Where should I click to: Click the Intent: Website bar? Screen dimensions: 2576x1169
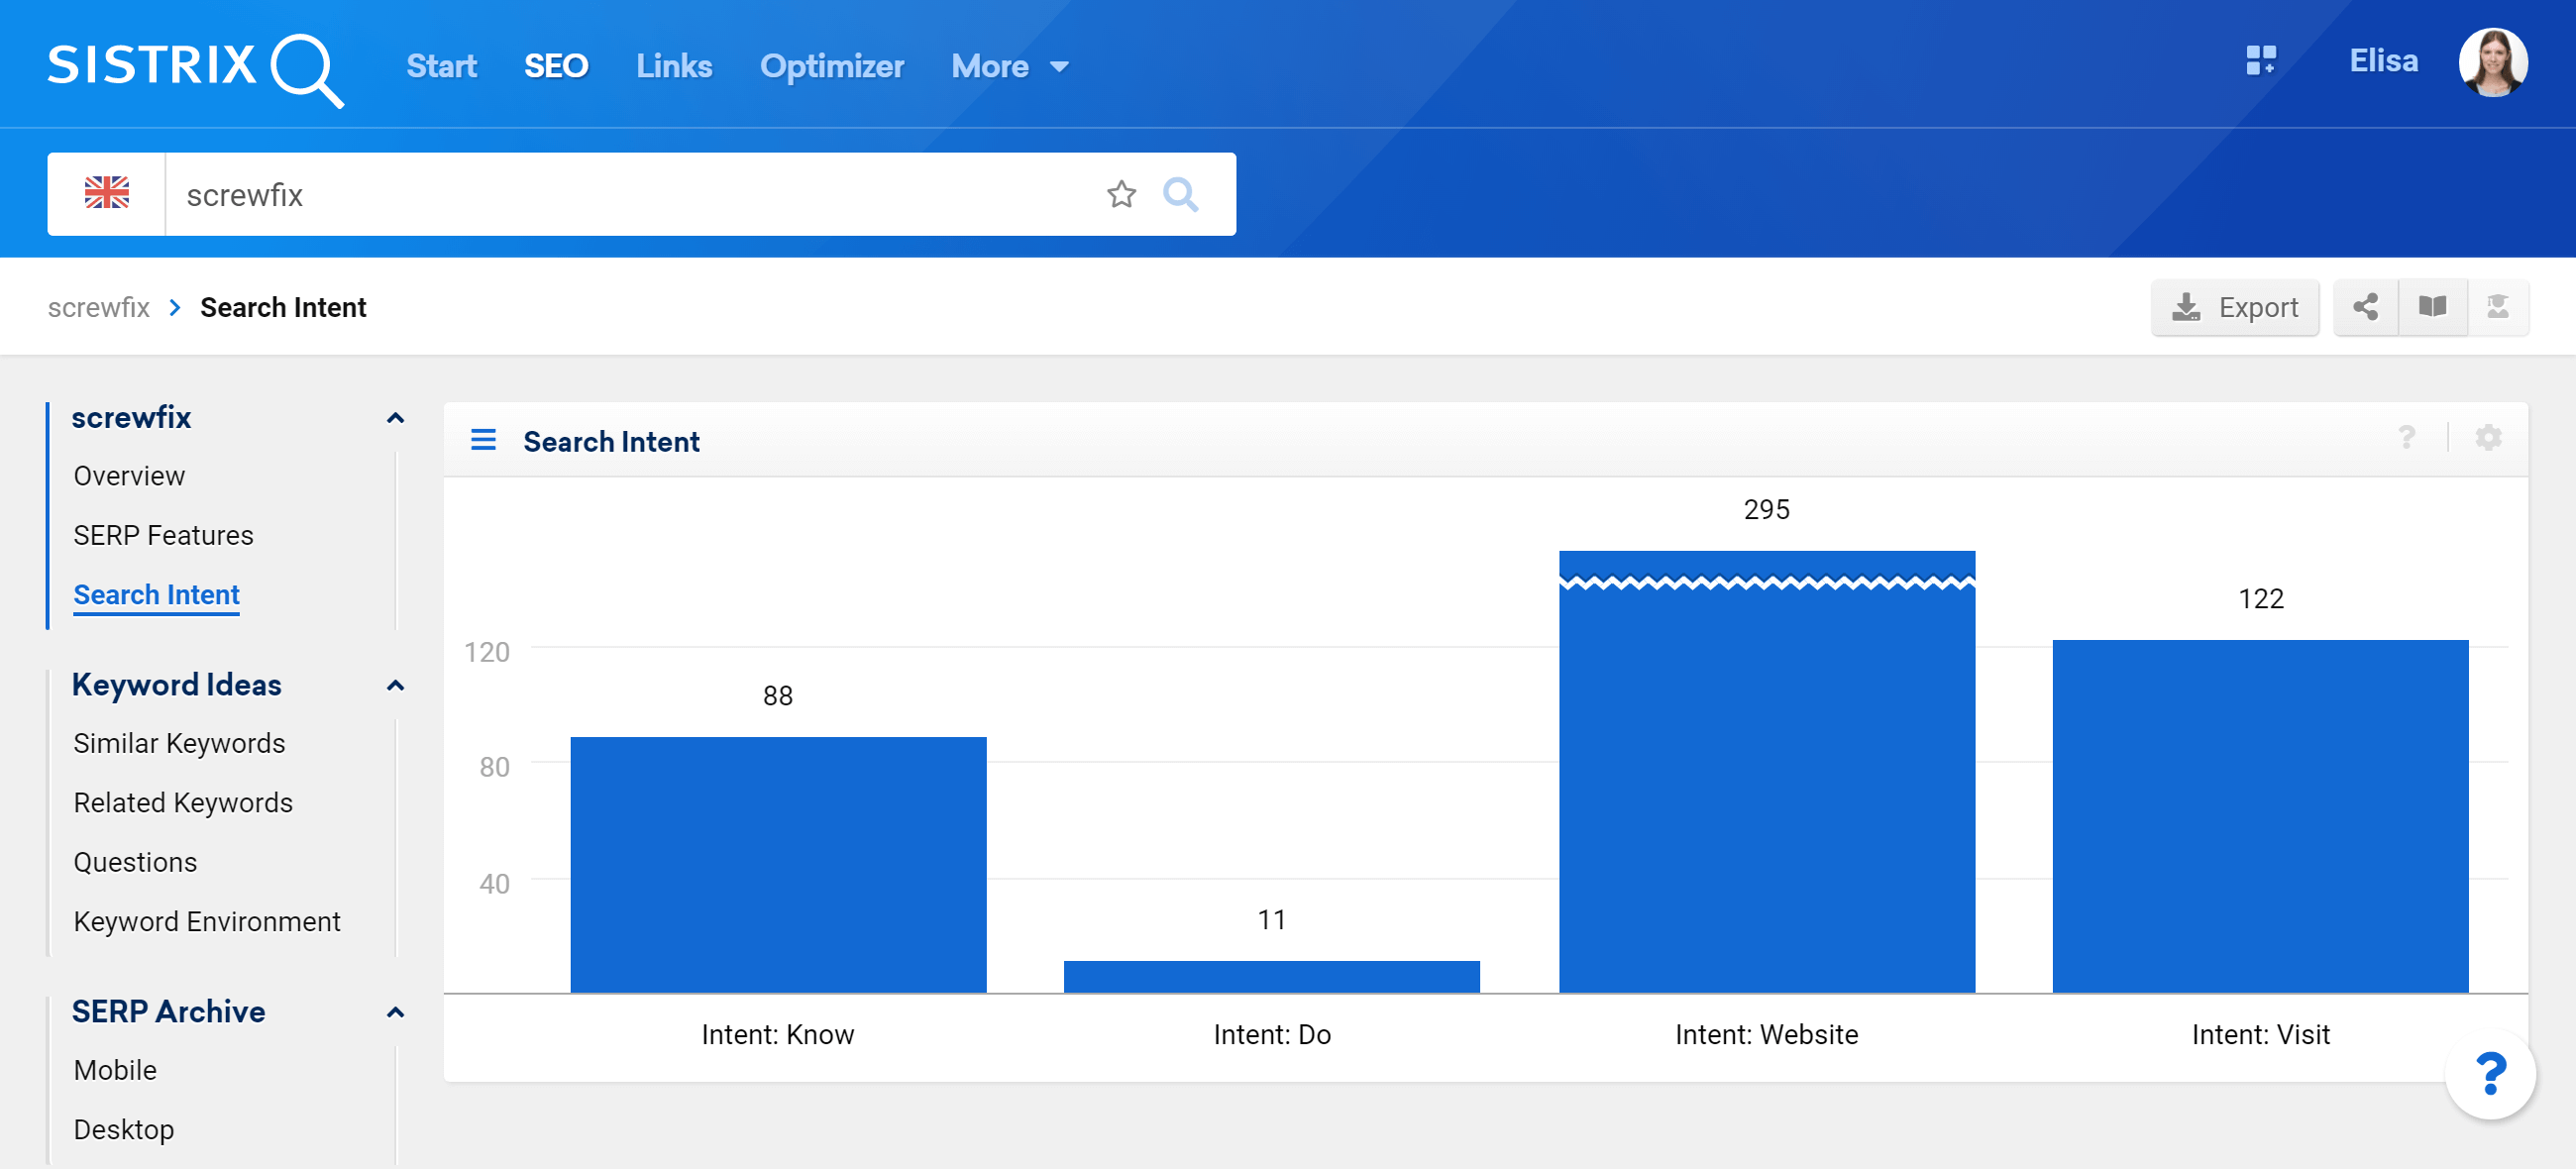(x=1766, y=771)
